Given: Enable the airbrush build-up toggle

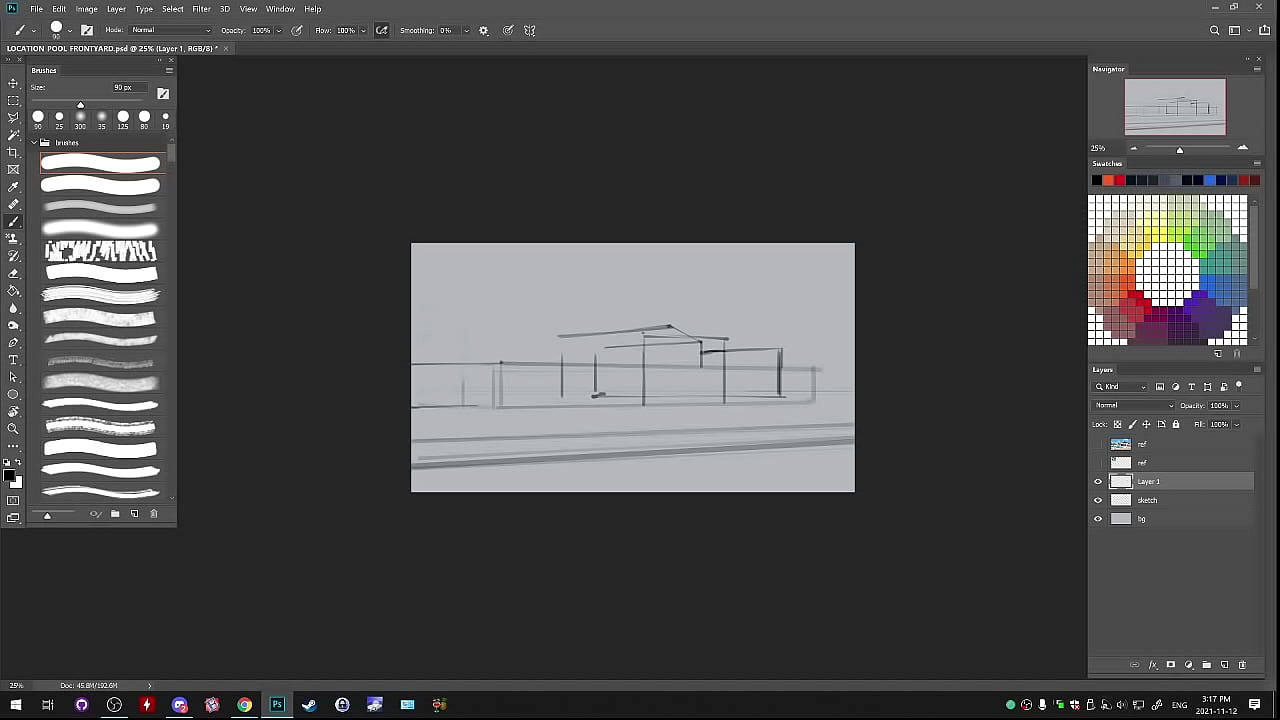Looking at the screenshot, I should [381, 30].
